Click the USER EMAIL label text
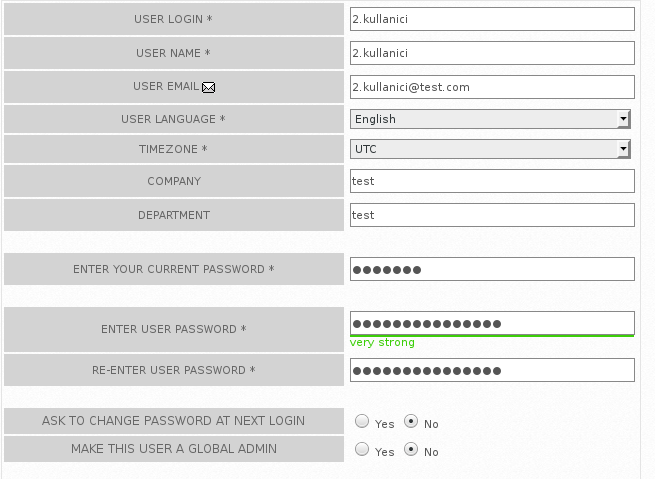Image resolution: width=655 pixels, height=479 pixels. click(x=166, y=86)
